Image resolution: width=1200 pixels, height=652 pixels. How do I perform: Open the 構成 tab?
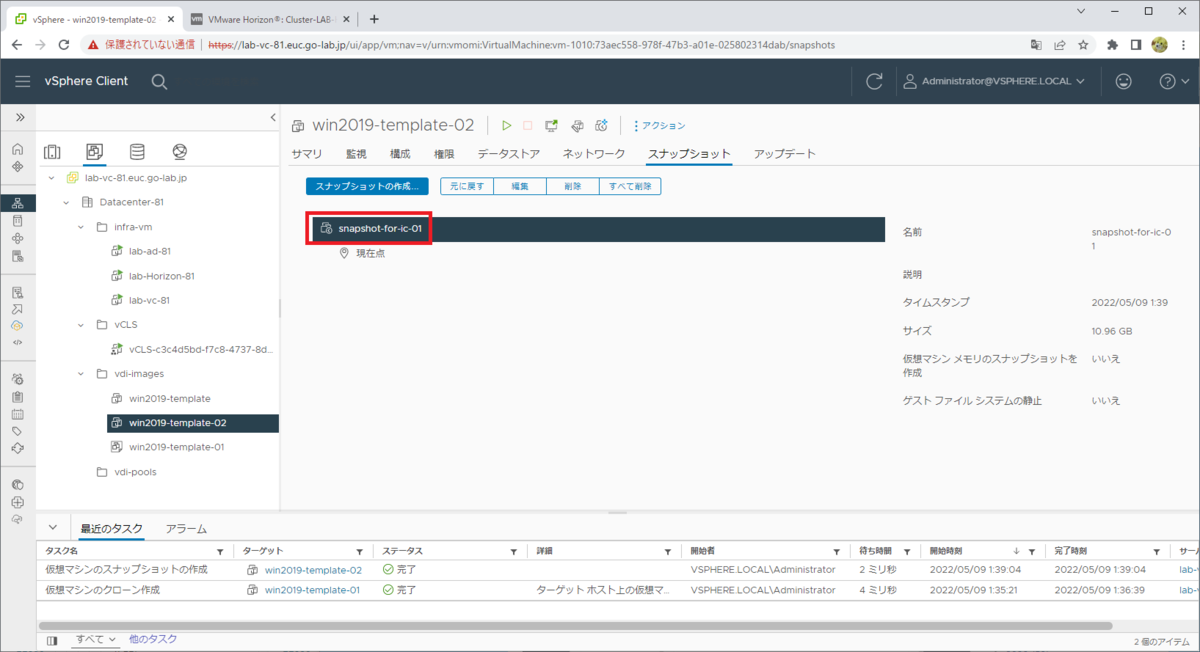400,154
